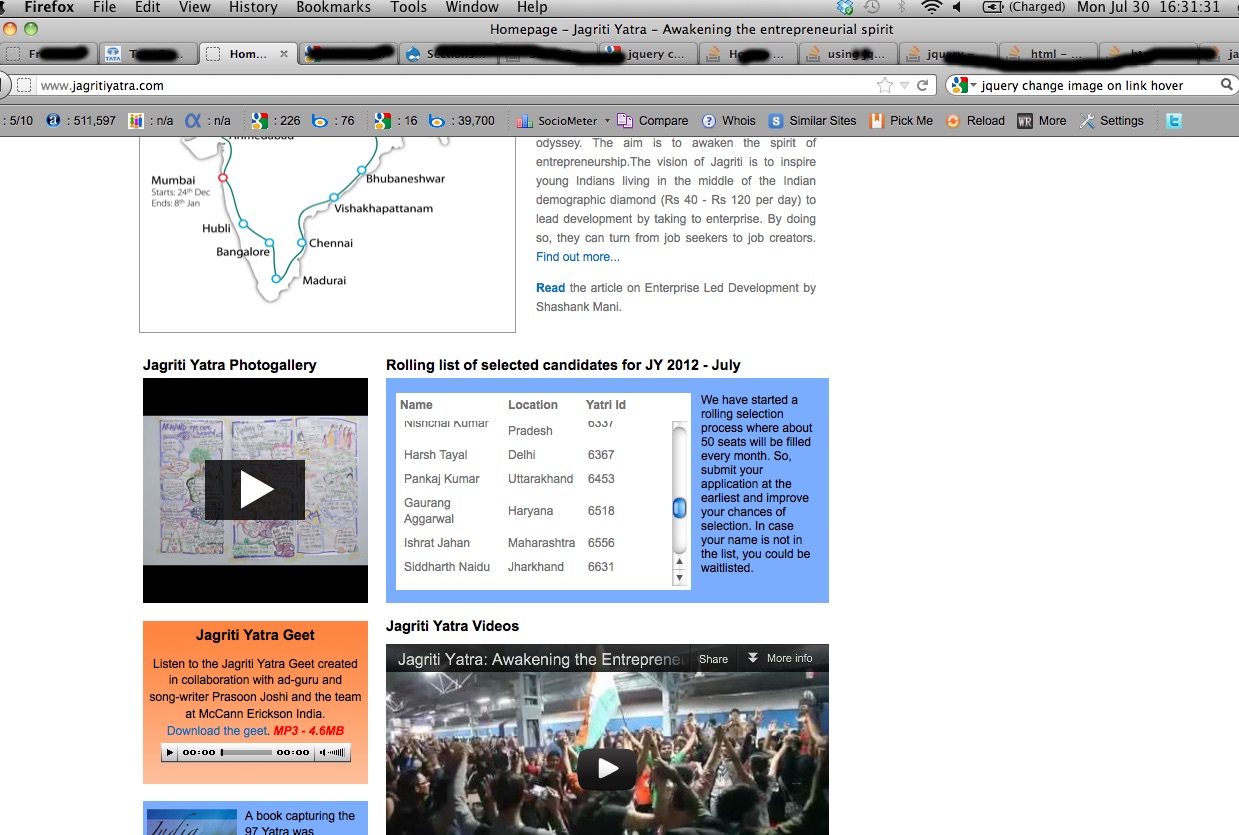Open the Edit menu
This screenshot has height=835, width=1239.
148,8
